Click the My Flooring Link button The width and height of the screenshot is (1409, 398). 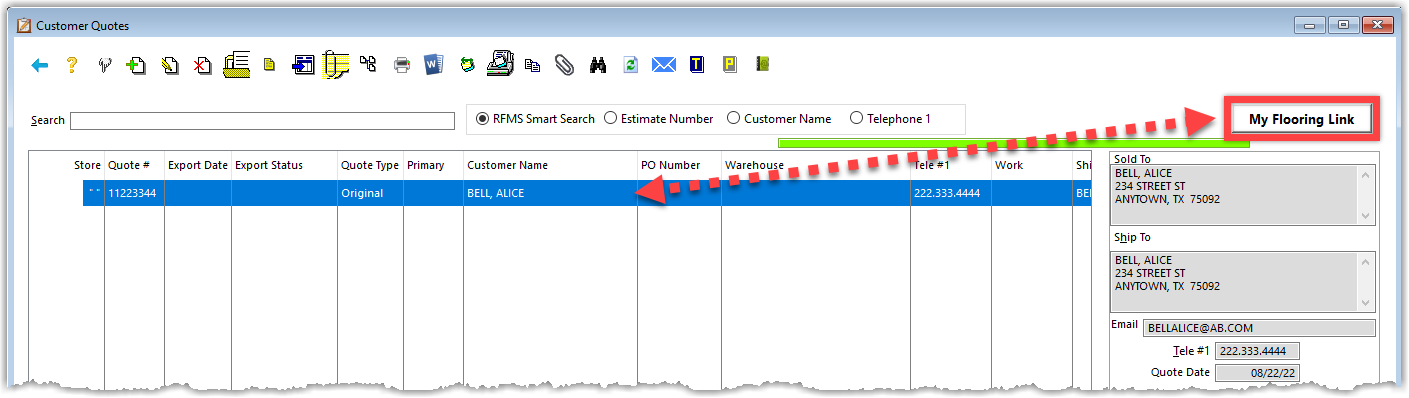[x=1301, y=119]
